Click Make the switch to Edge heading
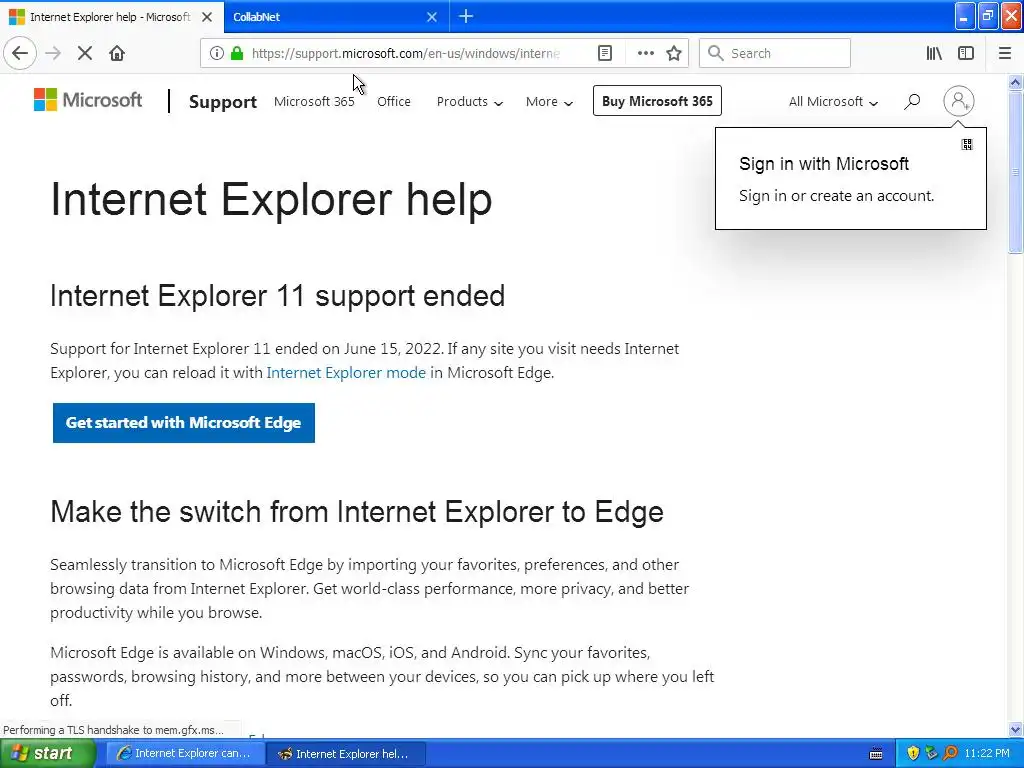The image size is (1024, 768). (357, 511)
